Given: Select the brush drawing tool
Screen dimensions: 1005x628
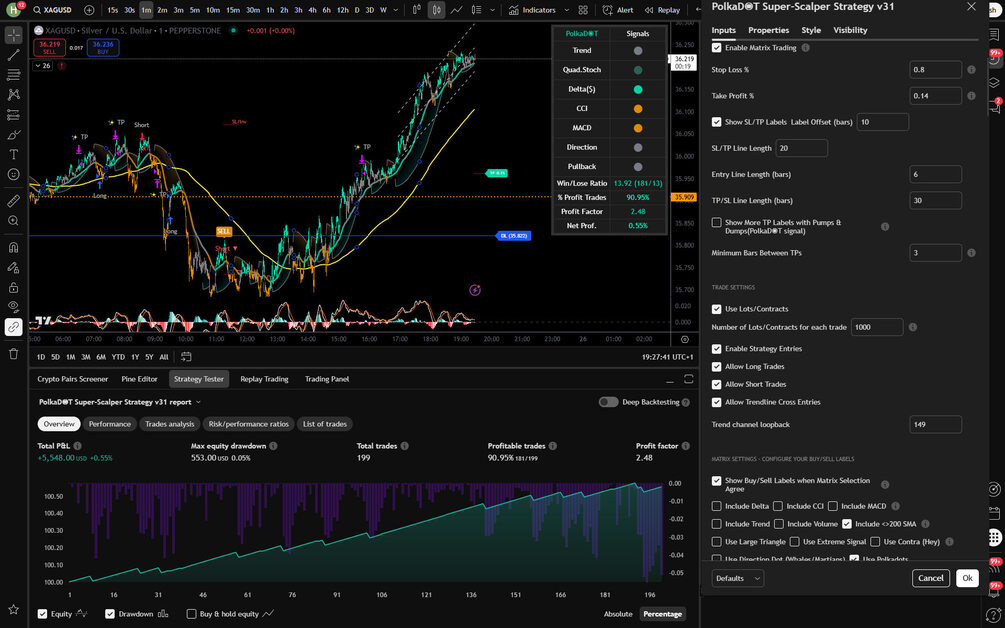Looking at the screenshot, I should [x=13, y=135].
